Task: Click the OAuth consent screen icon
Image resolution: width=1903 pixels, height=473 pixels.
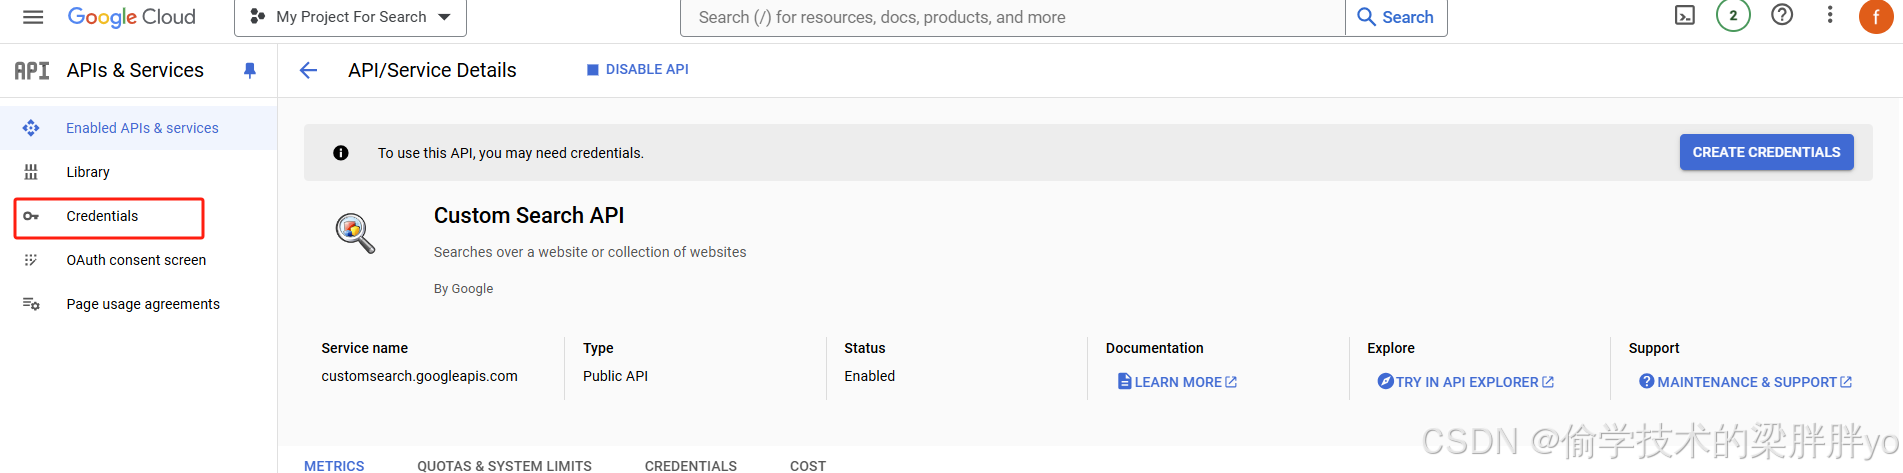Action: point(31,260)
